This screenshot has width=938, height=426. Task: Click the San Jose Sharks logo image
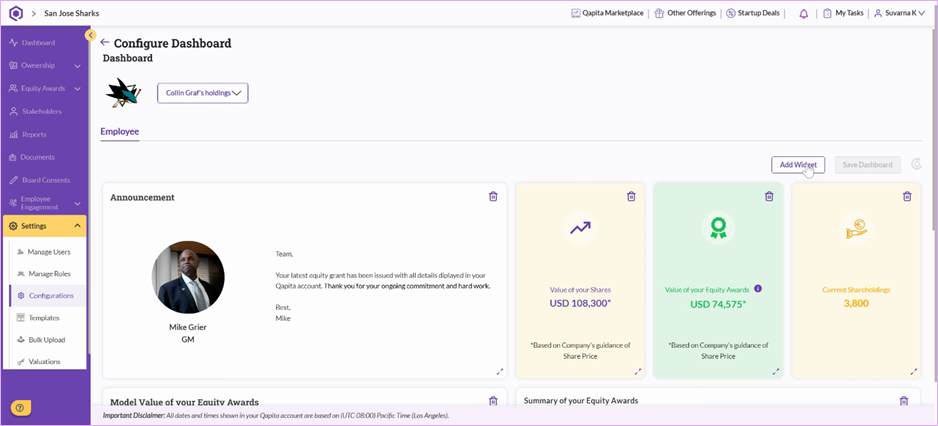[x=123, y=93]
